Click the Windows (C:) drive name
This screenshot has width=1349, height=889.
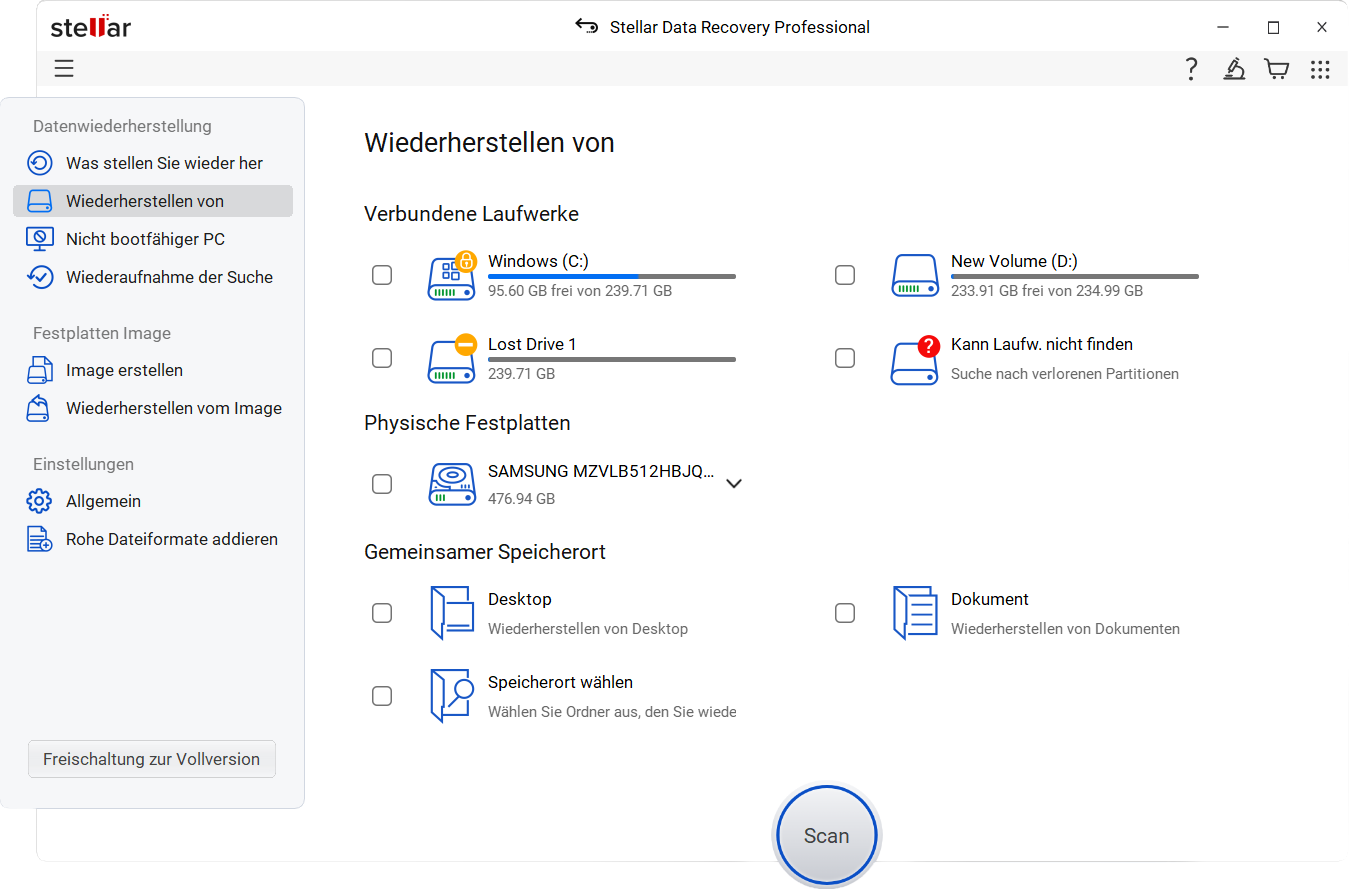pyautogui.click(x=538, y=261)
